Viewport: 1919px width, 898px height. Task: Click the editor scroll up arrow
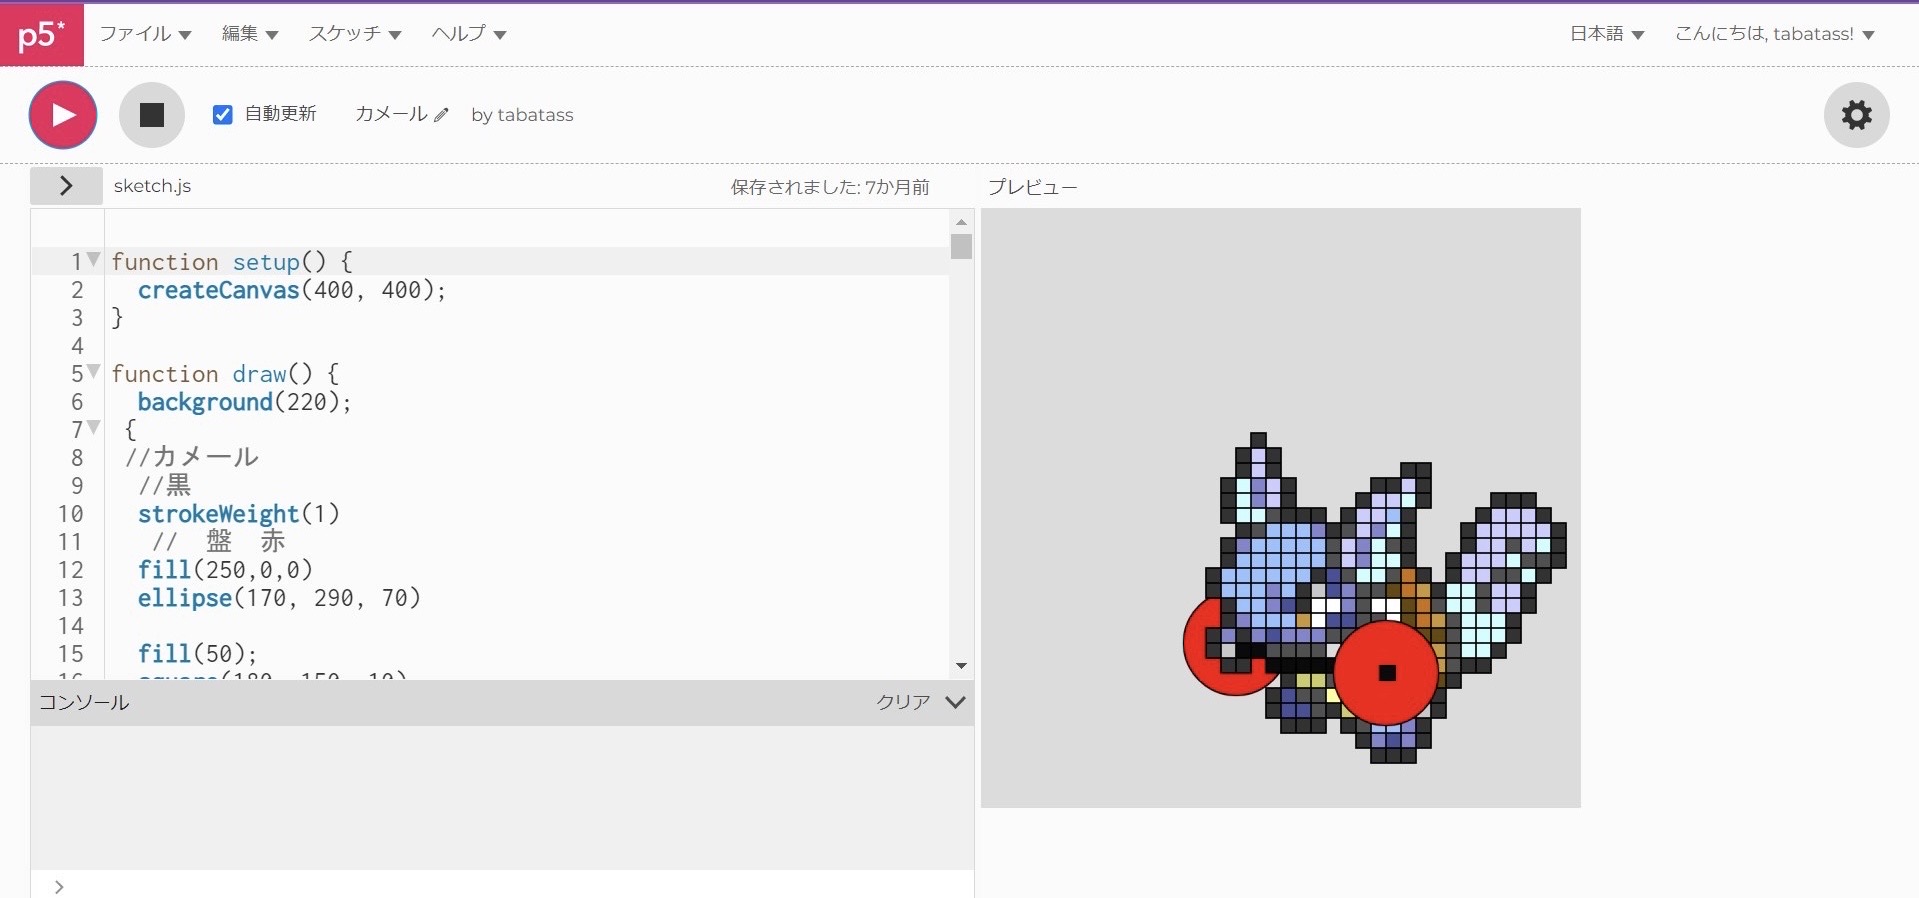pos(961,222)
